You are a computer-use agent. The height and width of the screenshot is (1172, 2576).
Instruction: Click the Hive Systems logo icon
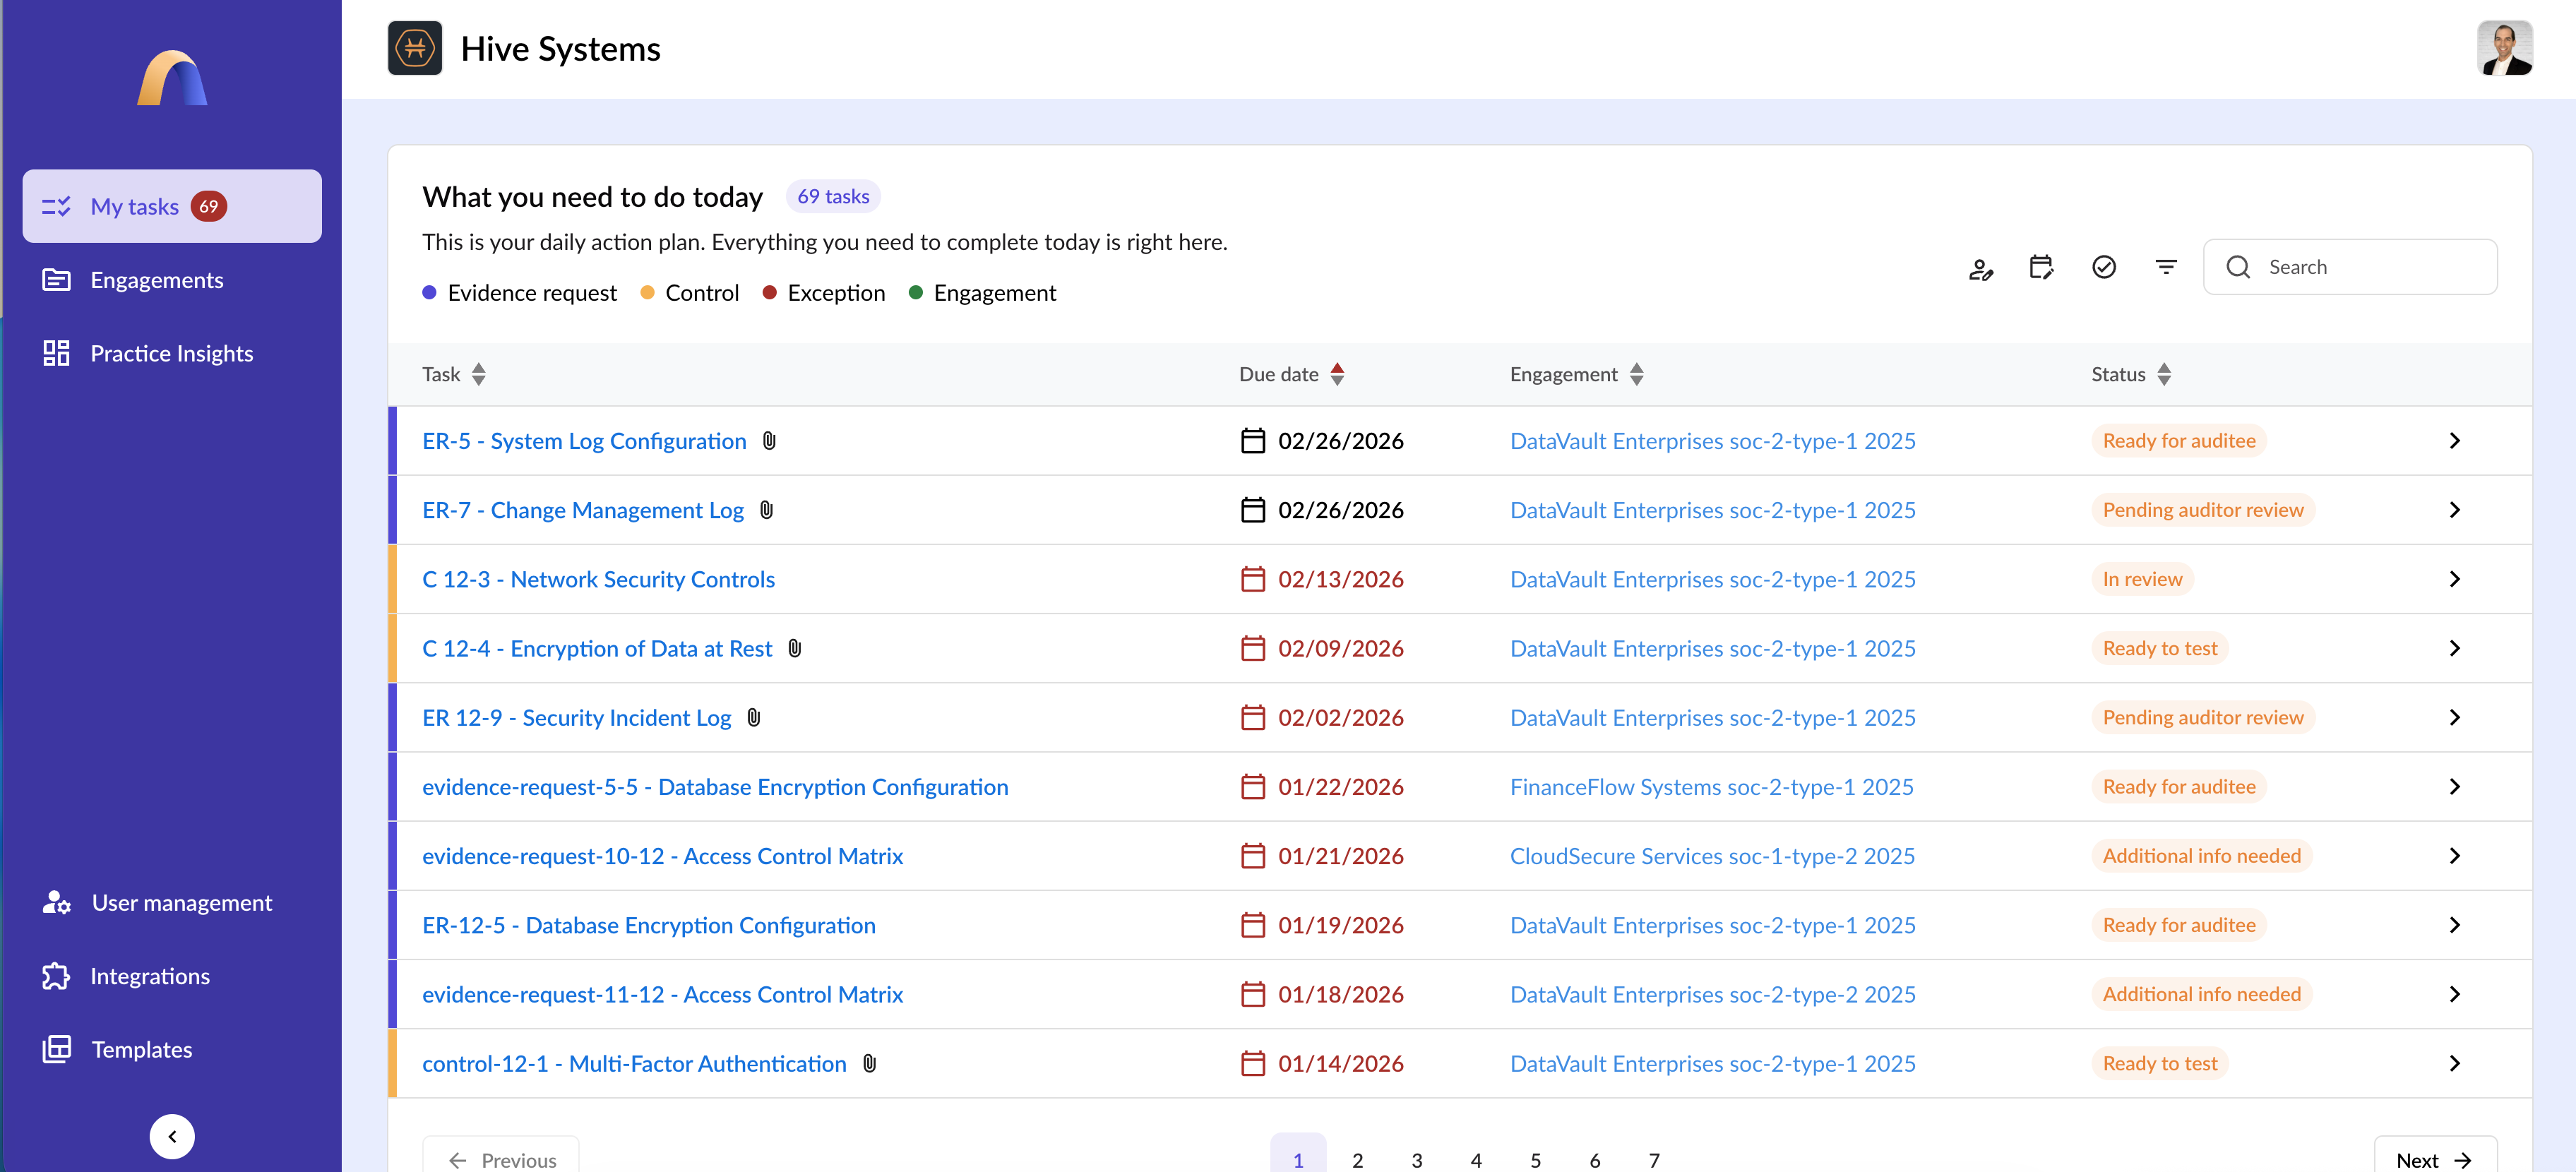click(415, 49)
